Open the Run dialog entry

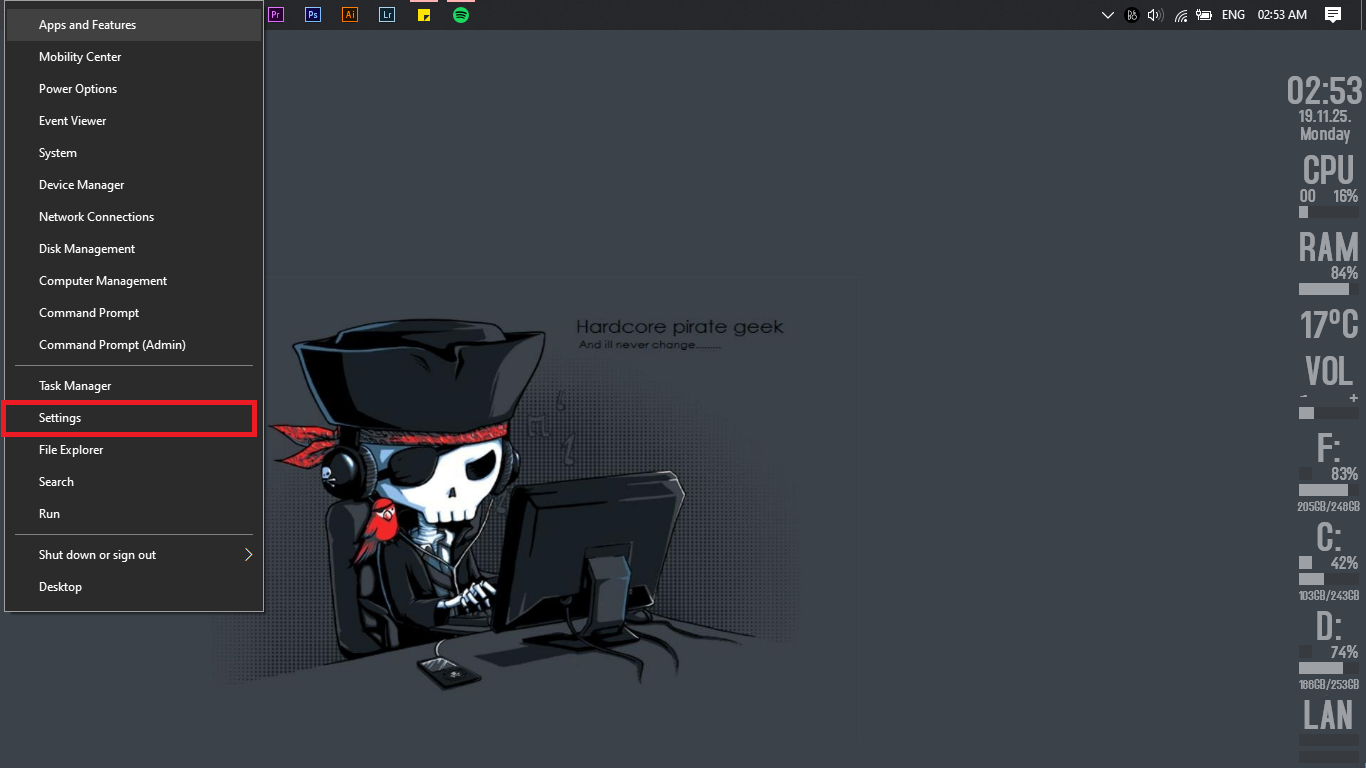pyautogui.click(x=134, y=514)
